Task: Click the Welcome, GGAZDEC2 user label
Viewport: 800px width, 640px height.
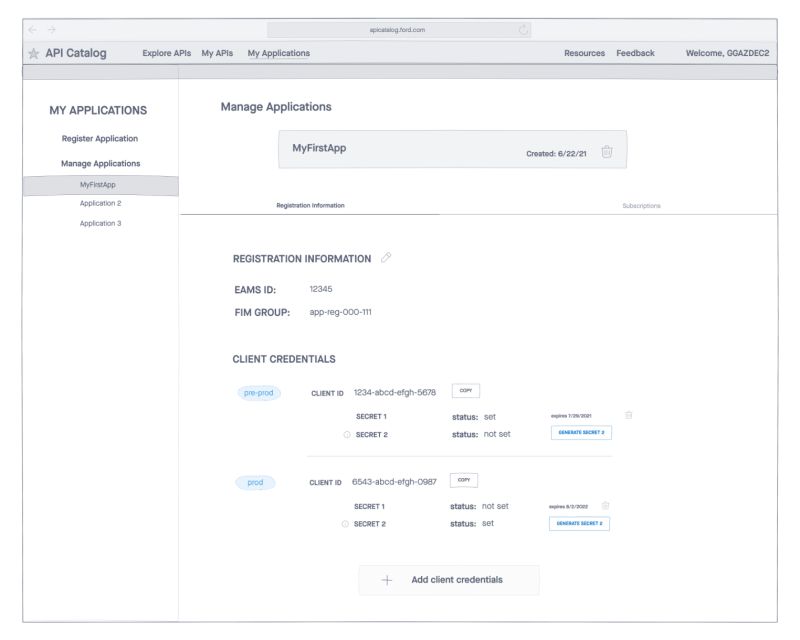Action: click(727, 53)
